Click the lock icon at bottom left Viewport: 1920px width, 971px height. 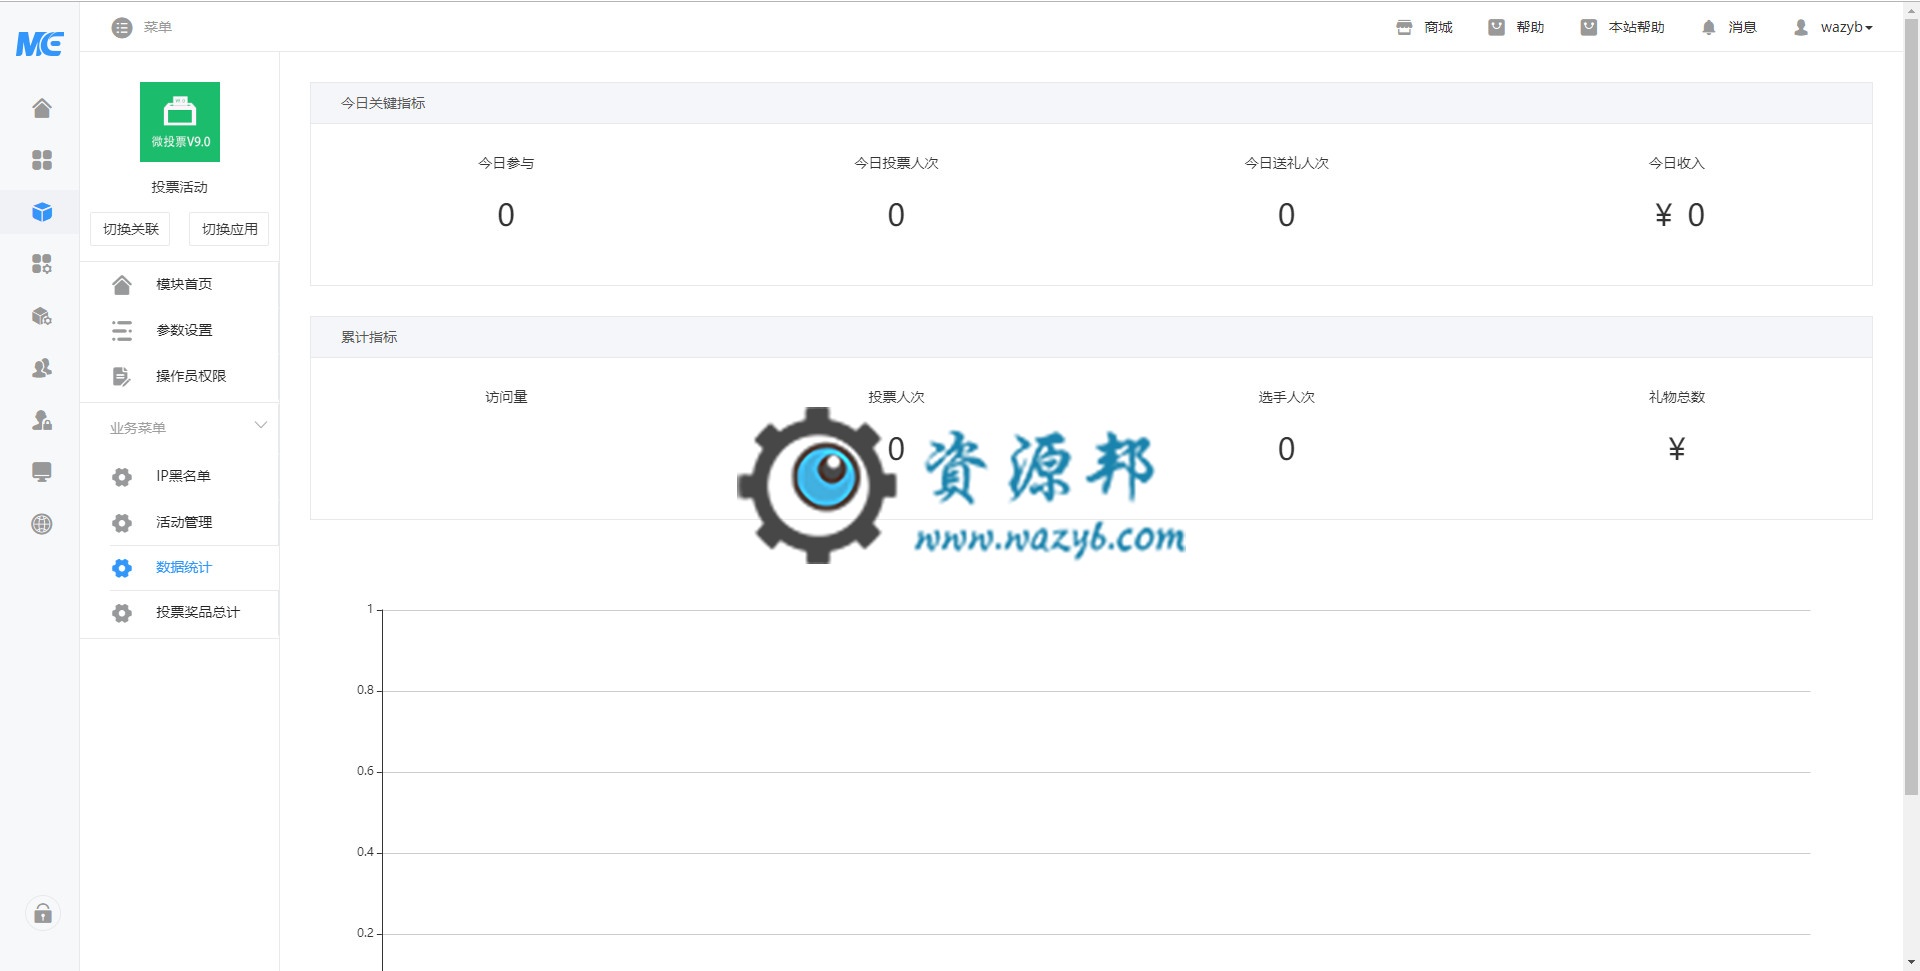click(x=42, y=913)
